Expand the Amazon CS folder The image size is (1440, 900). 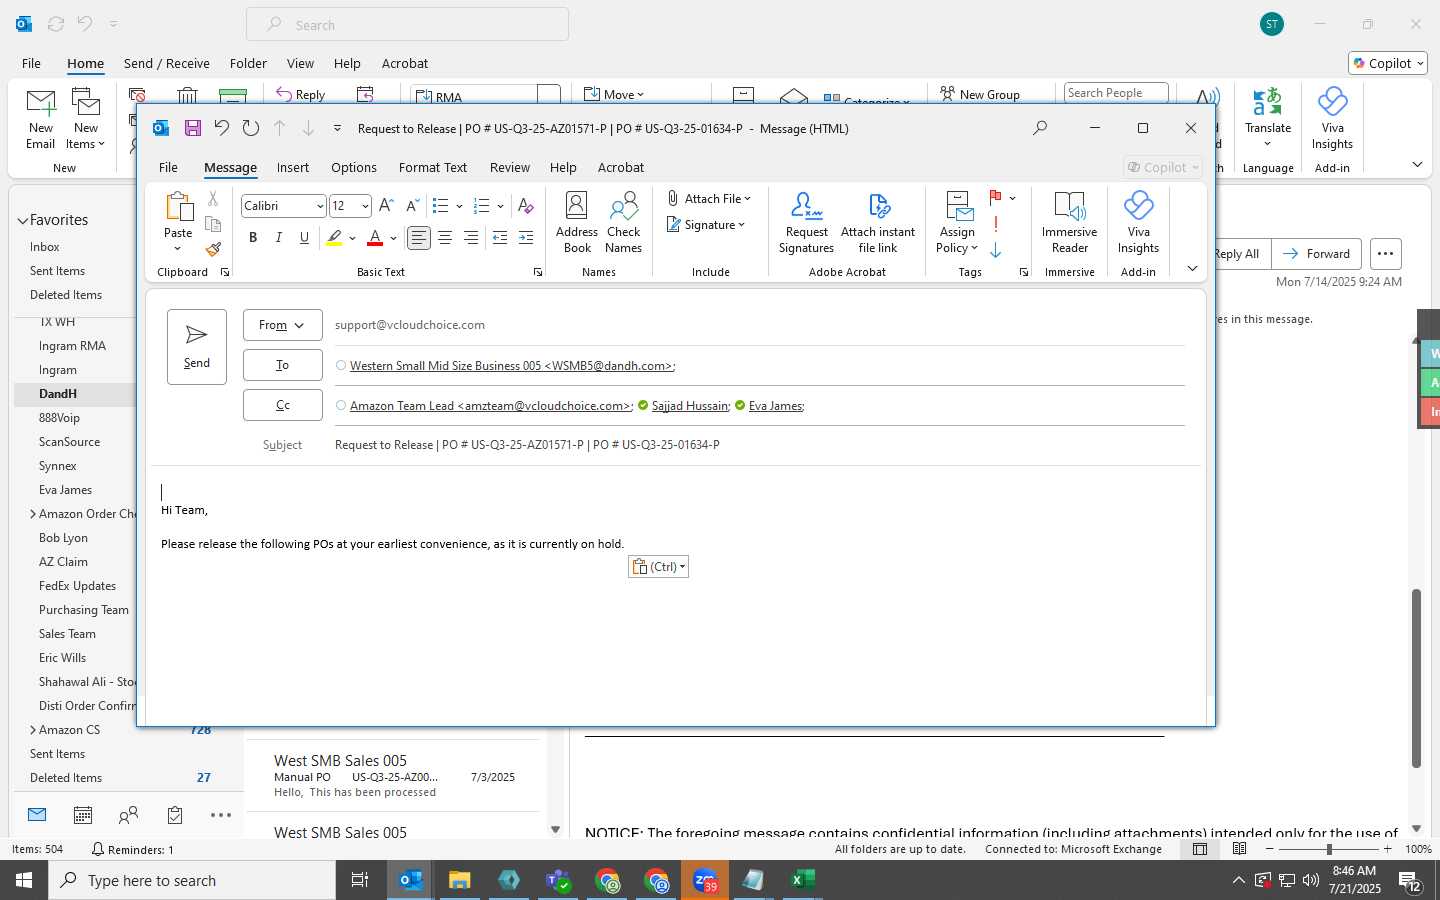(33, 730)
